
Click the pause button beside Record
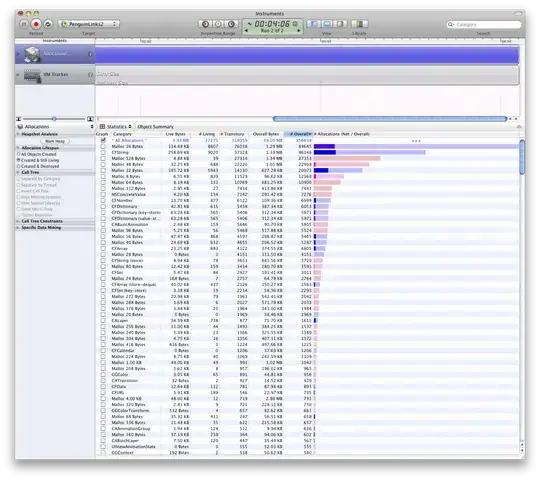[23, 24]
